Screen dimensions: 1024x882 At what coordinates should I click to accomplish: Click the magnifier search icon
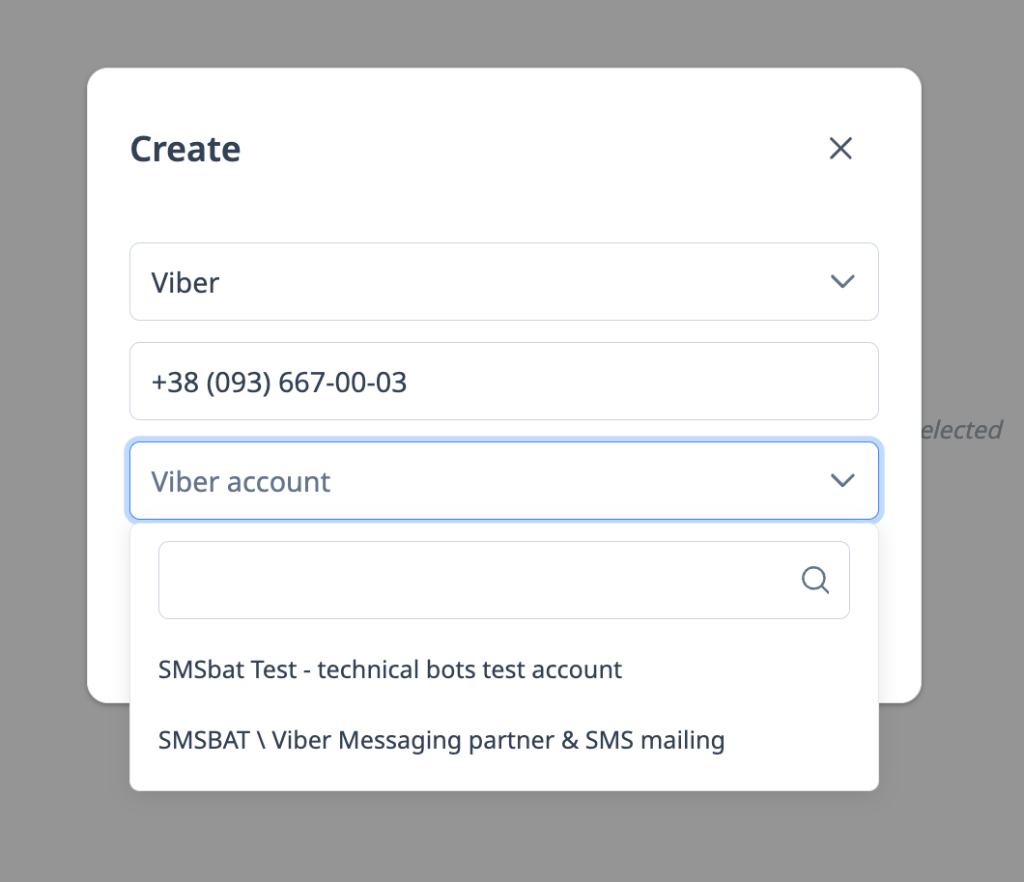[x=815, y=580]
